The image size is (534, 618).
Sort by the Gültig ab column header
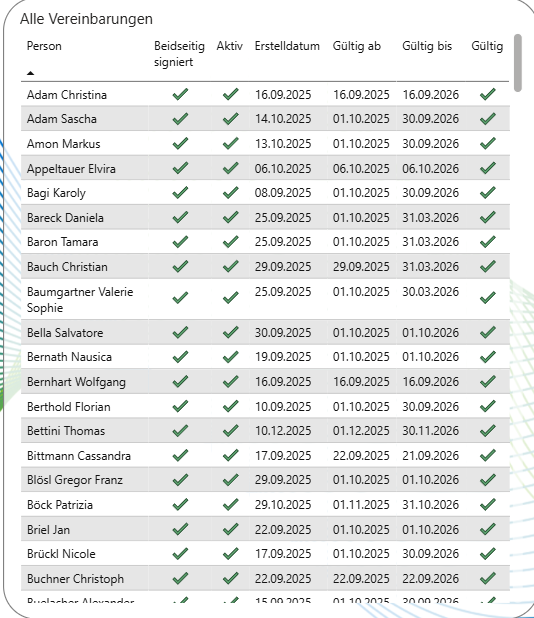pyautogui.click(x=357, y=46)
